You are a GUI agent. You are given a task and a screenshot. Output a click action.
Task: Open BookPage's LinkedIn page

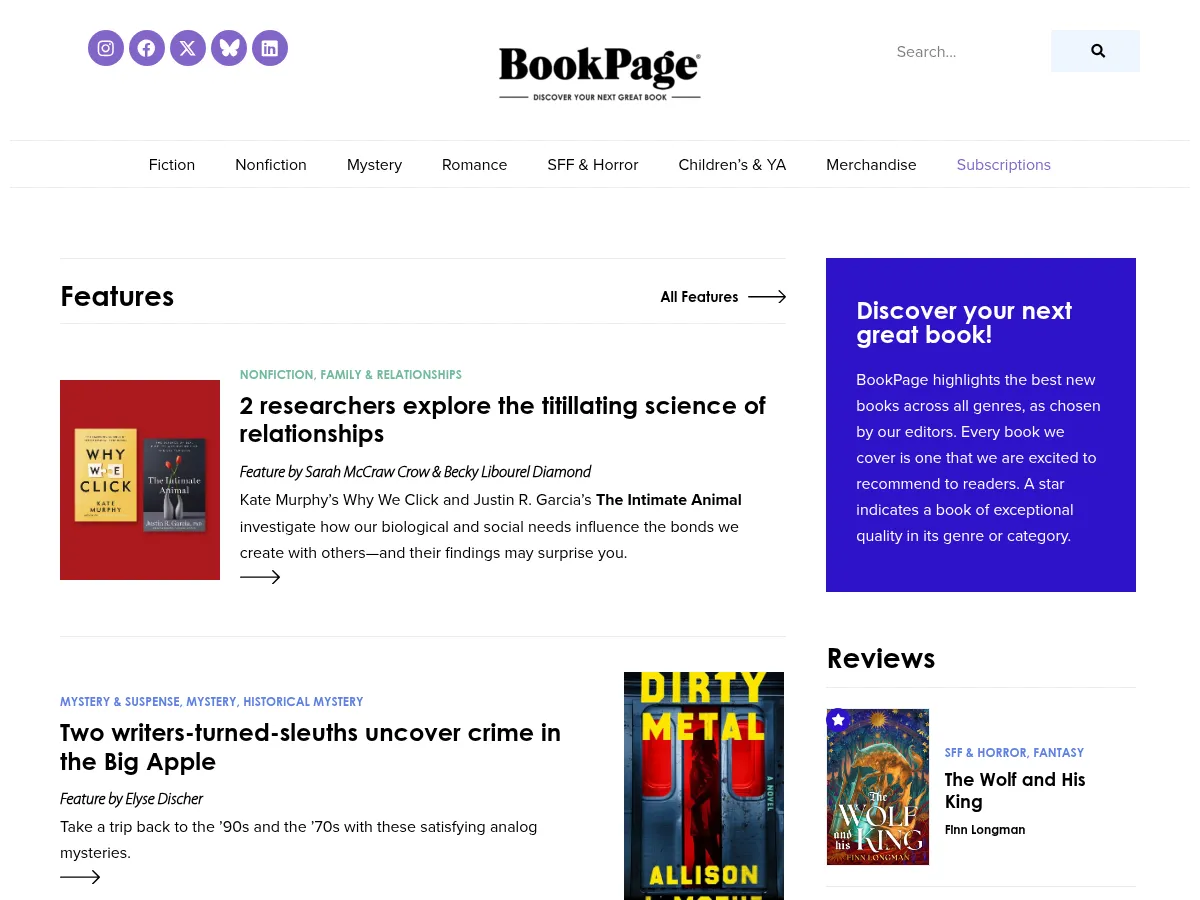(269, 47)
